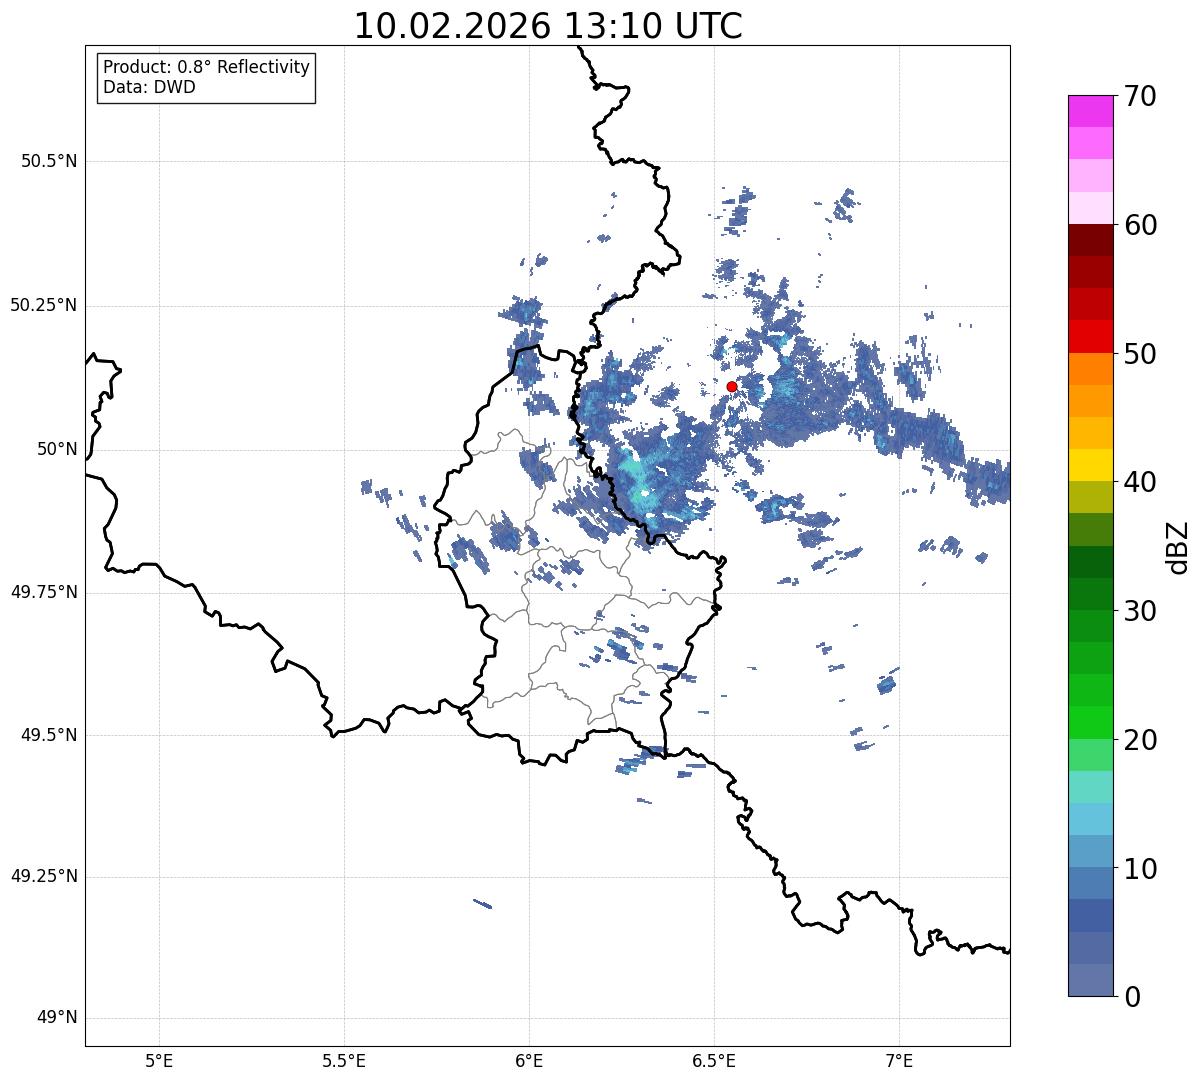Click the 5°E longitude label
The height and width of the screenshot is (1081, 1202).
159,1060
